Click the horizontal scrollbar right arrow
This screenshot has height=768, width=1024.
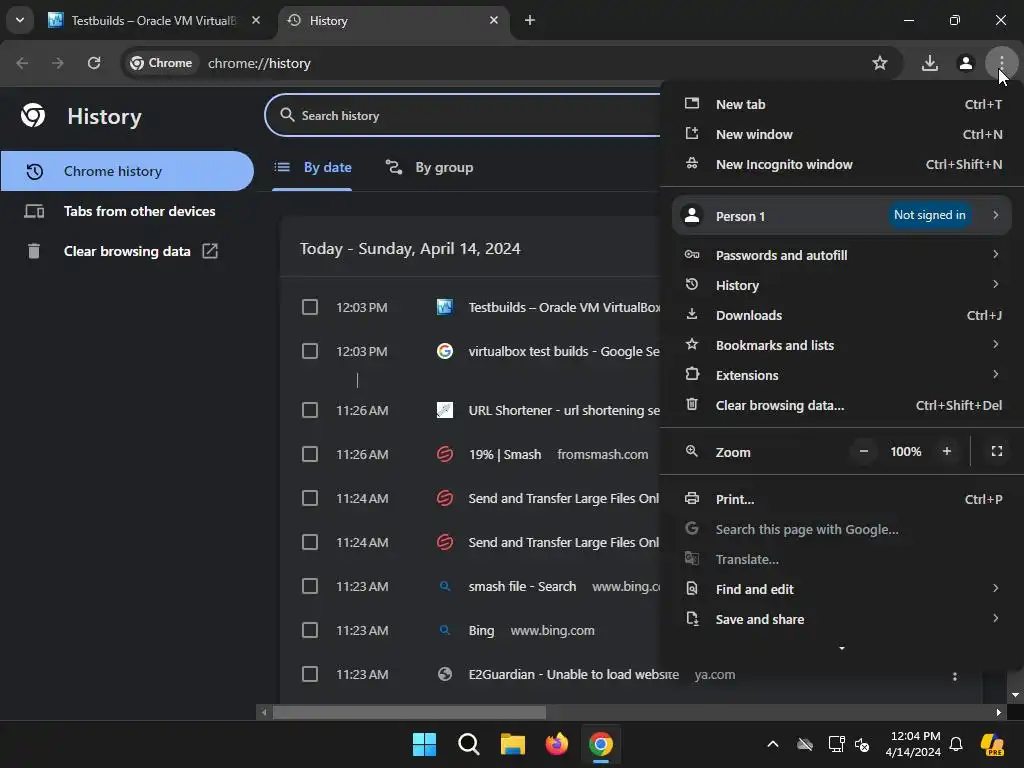click(999, 712)
